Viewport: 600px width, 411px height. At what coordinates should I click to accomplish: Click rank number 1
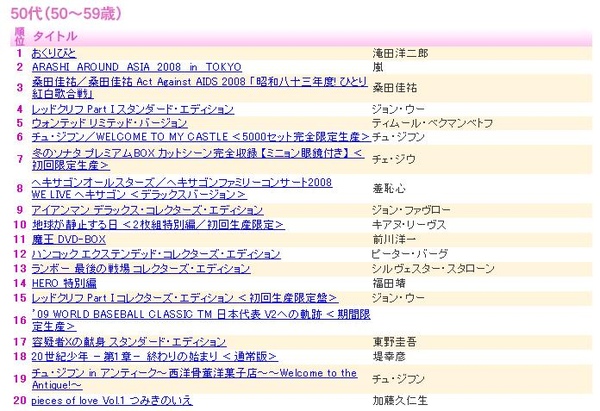tap(20, 53)
